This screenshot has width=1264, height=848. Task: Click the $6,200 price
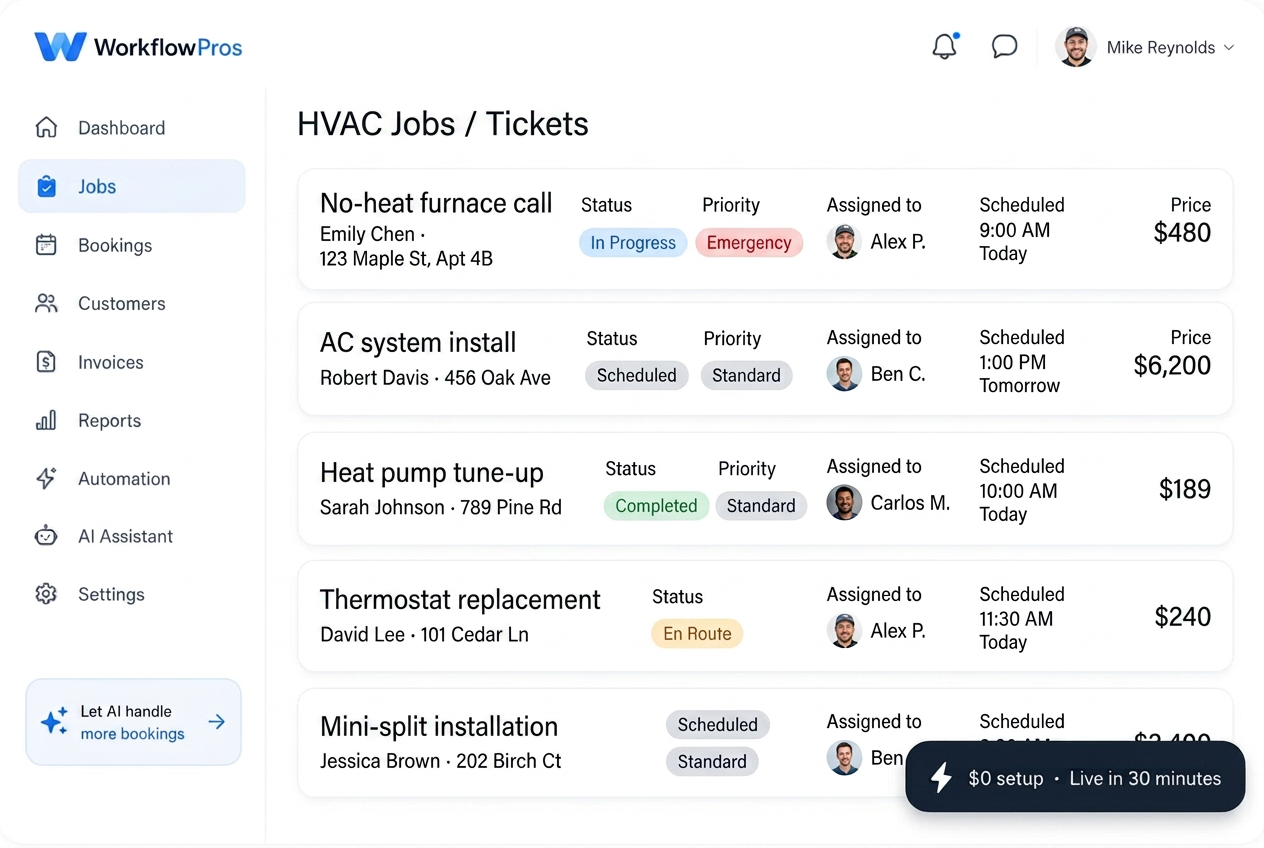tap(1172, 366)
